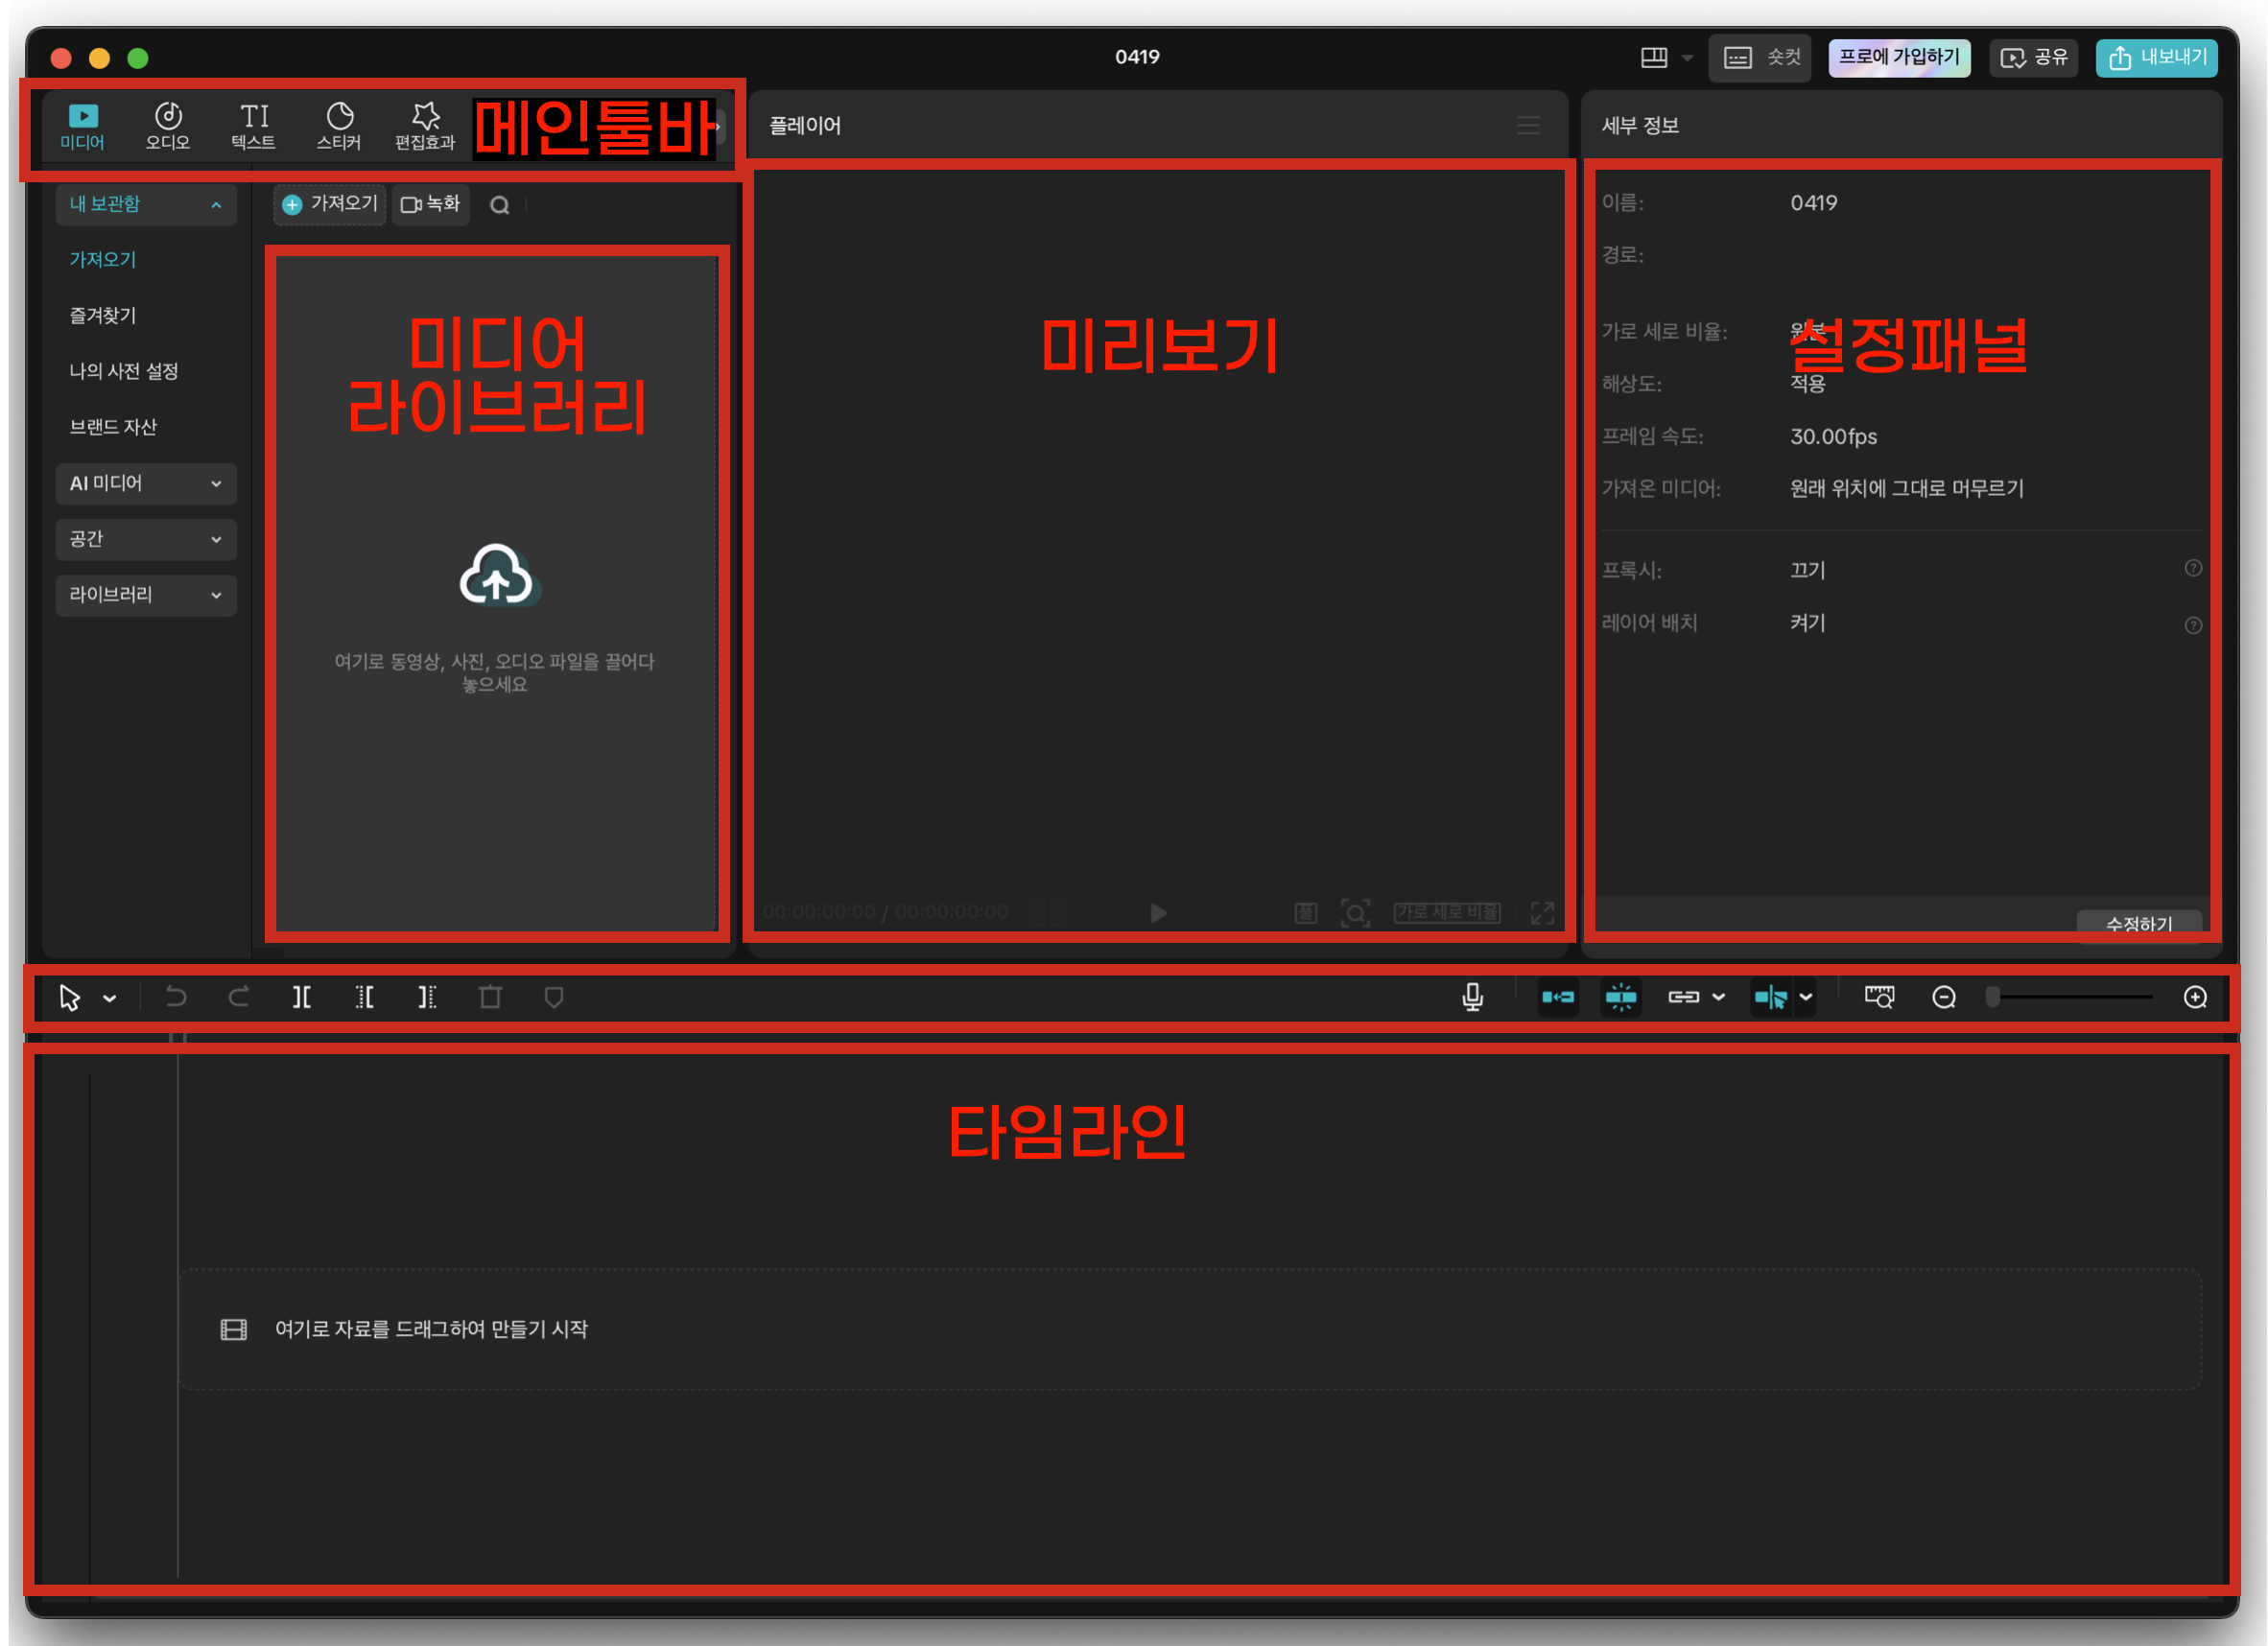This screenshot has width=2268, height=1646.
Task: Toggle the auto snapping button
Action: tap(1620, 997)
